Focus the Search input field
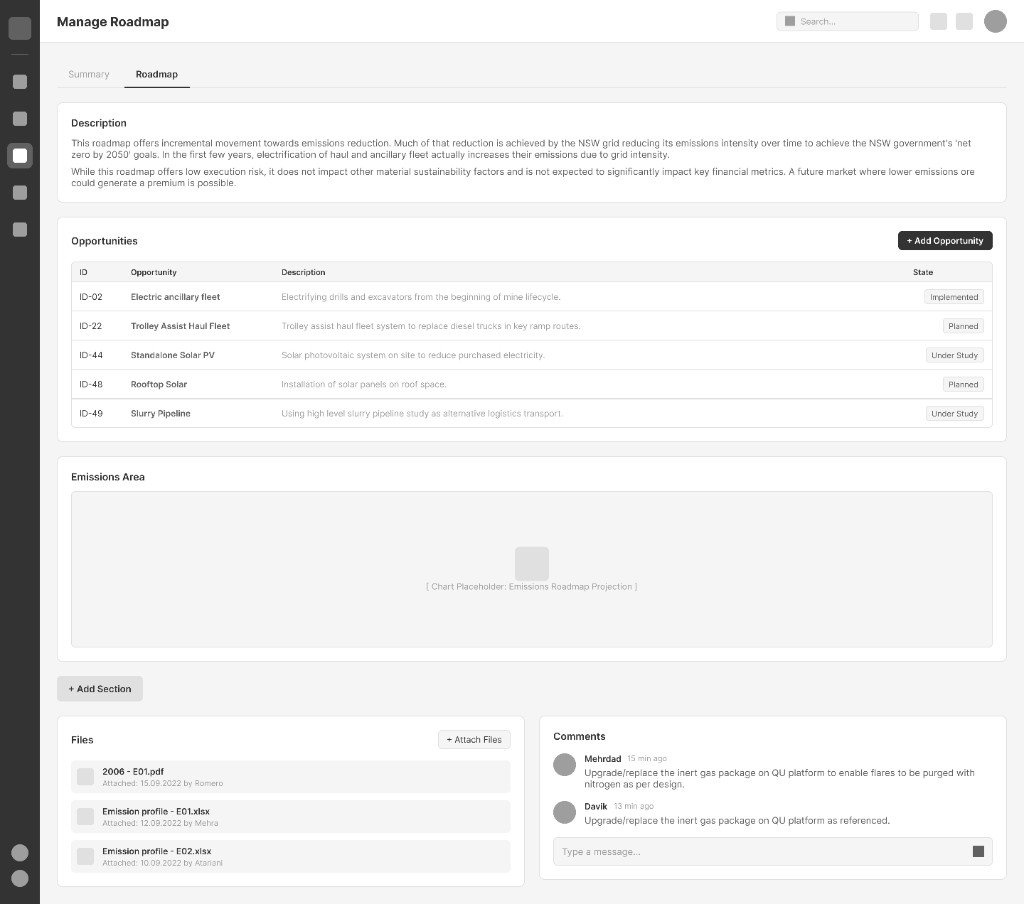 [848, 22]
